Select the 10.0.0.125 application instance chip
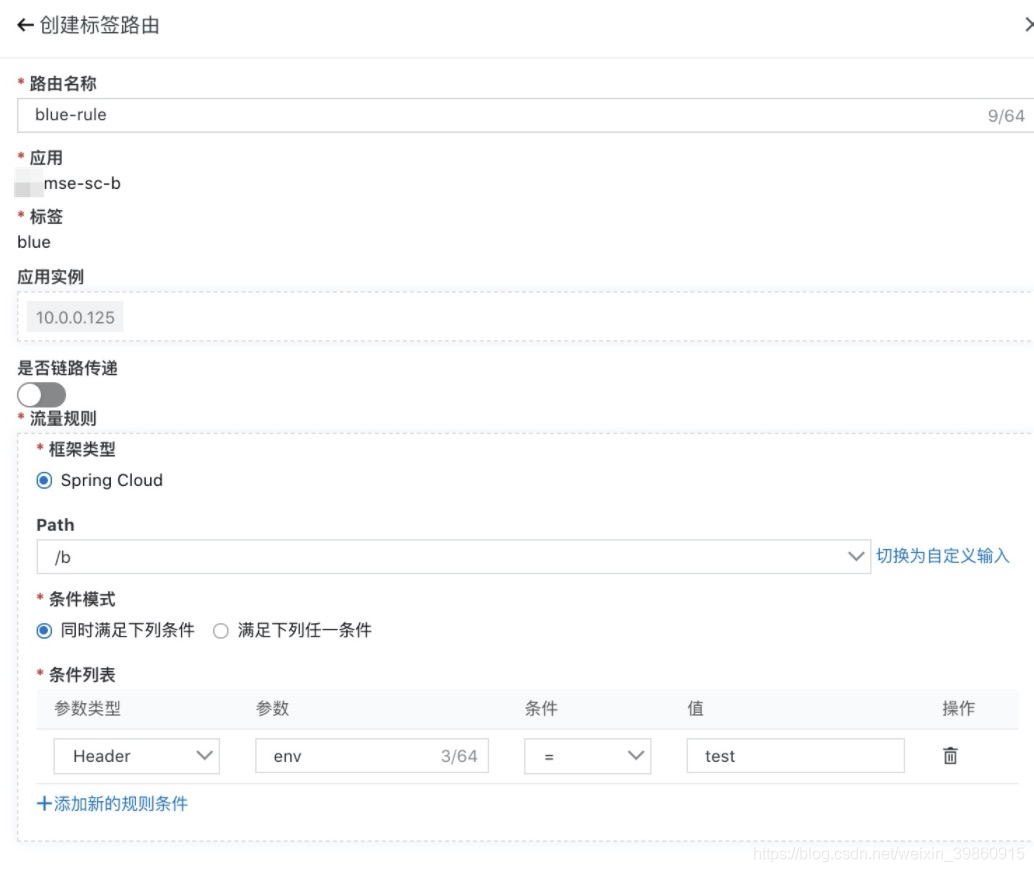 (x=73, y=316)
